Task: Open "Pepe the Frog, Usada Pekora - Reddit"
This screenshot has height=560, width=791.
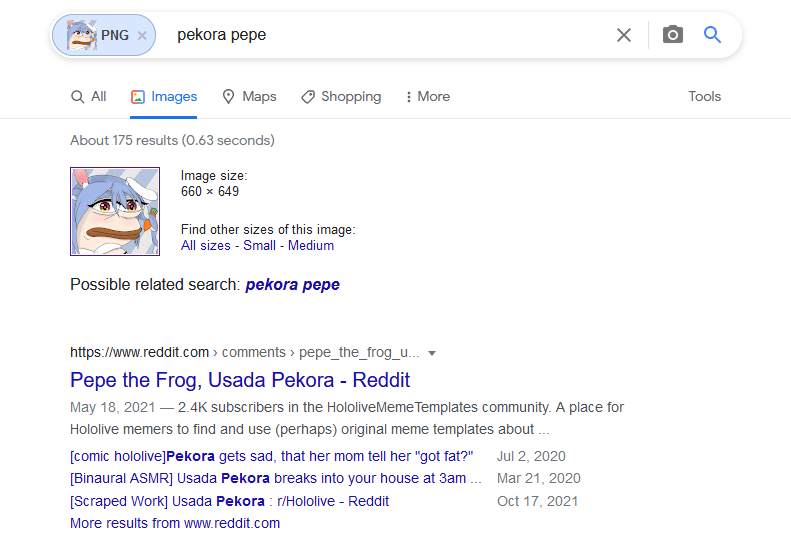Action: pyautogui.click(x=240, y=380)
